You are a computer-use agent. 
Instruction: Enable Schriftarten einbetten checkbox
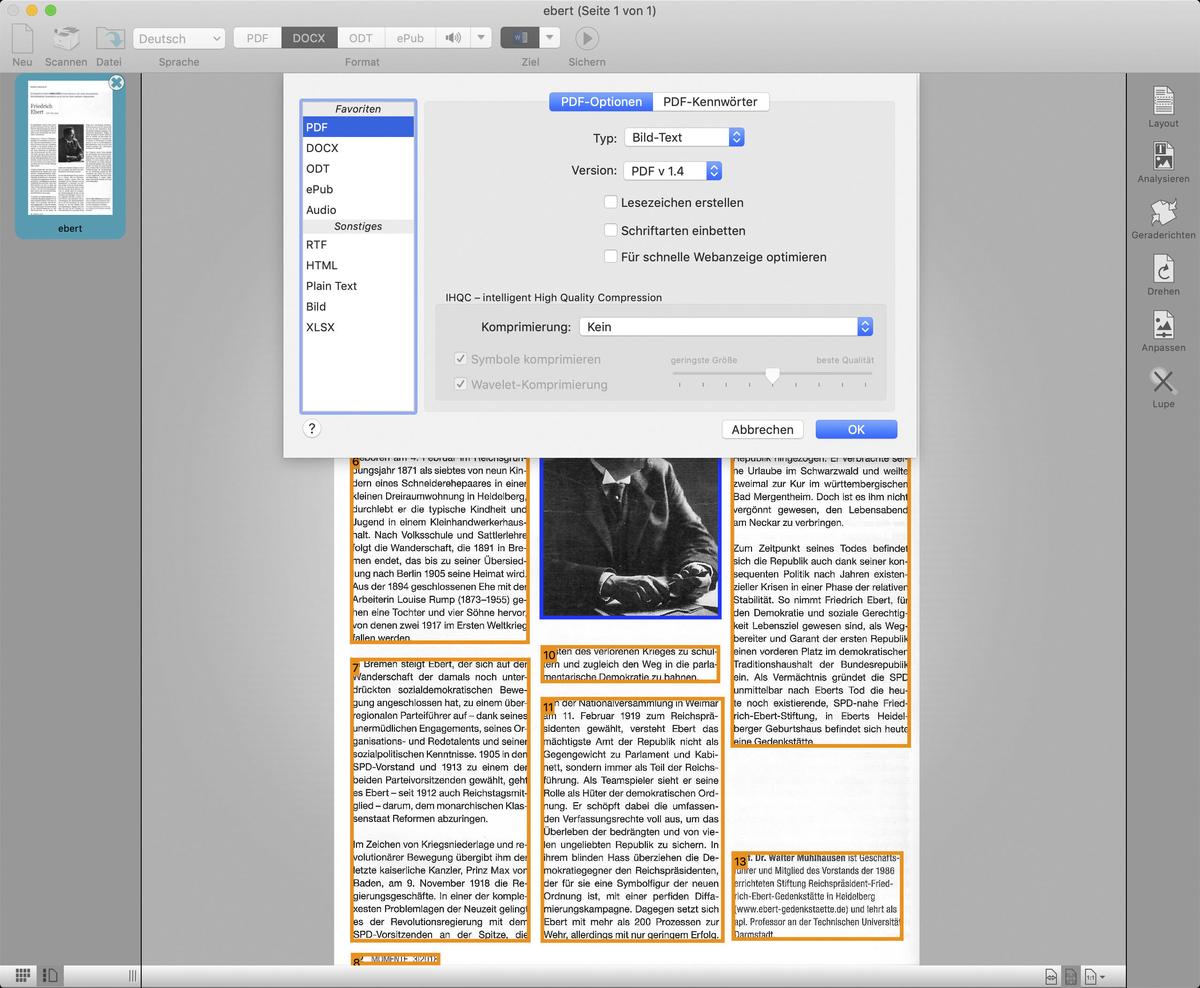[610, 230]
